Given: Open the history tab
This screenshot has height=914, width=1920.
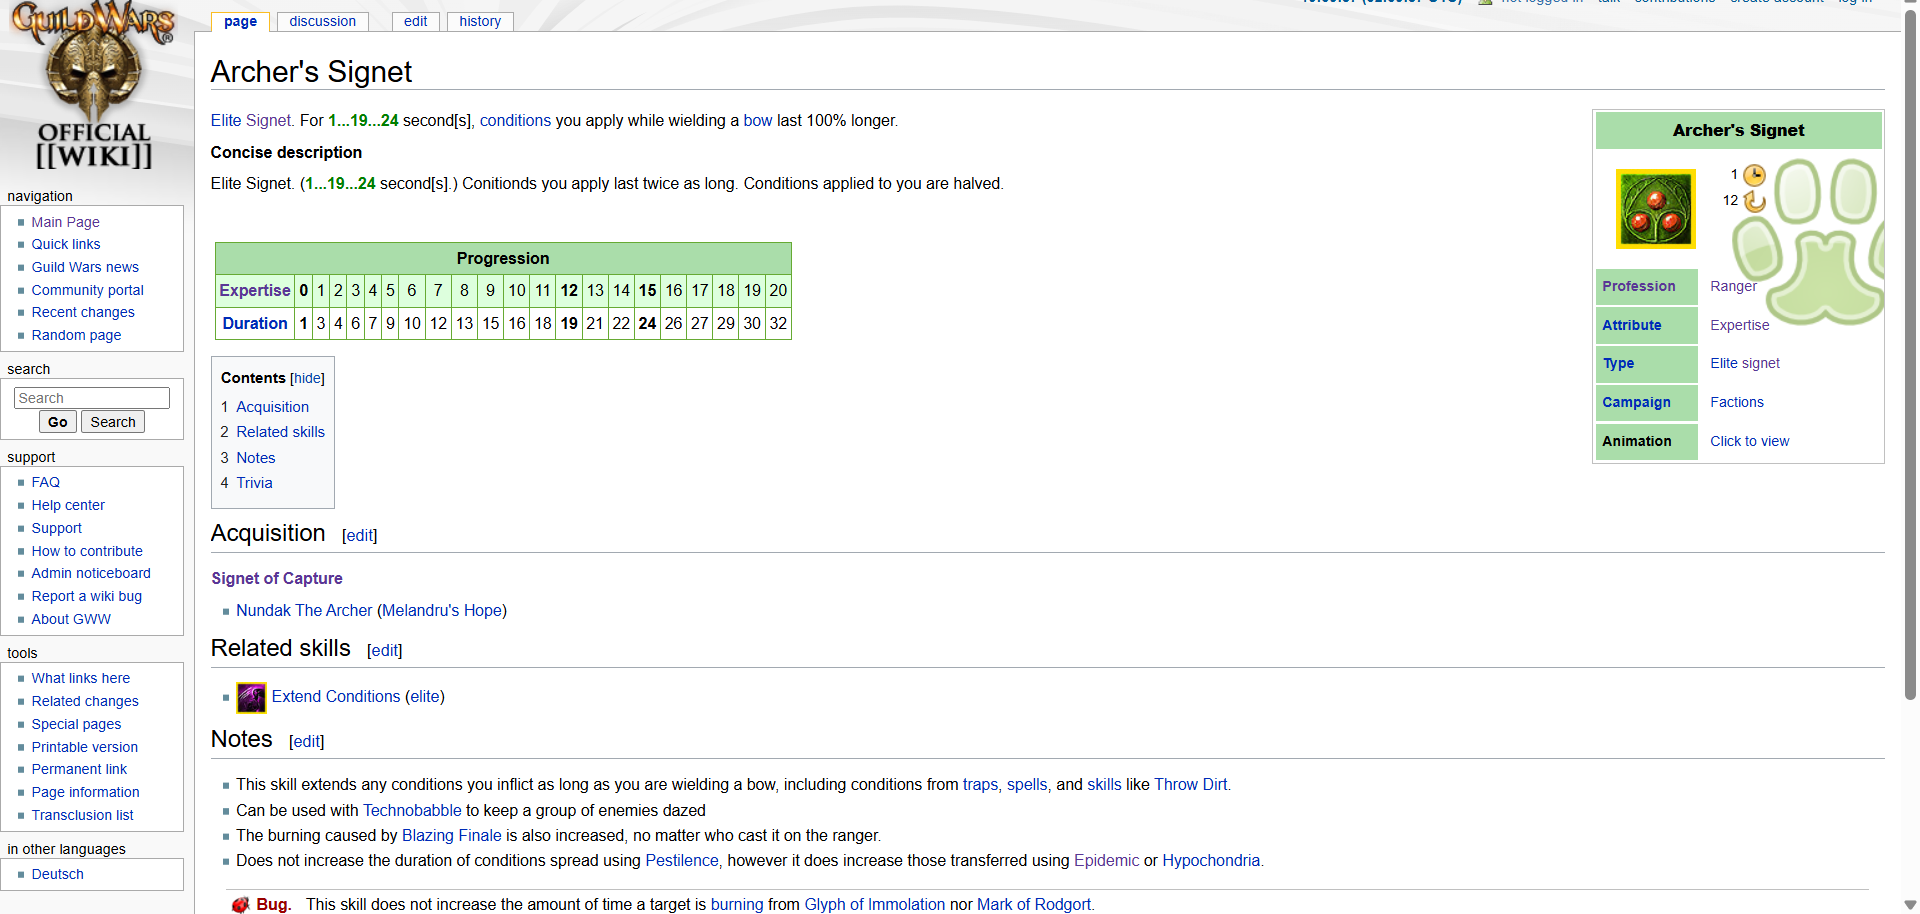Looking at the screenshot, I should tap(480, 21).
